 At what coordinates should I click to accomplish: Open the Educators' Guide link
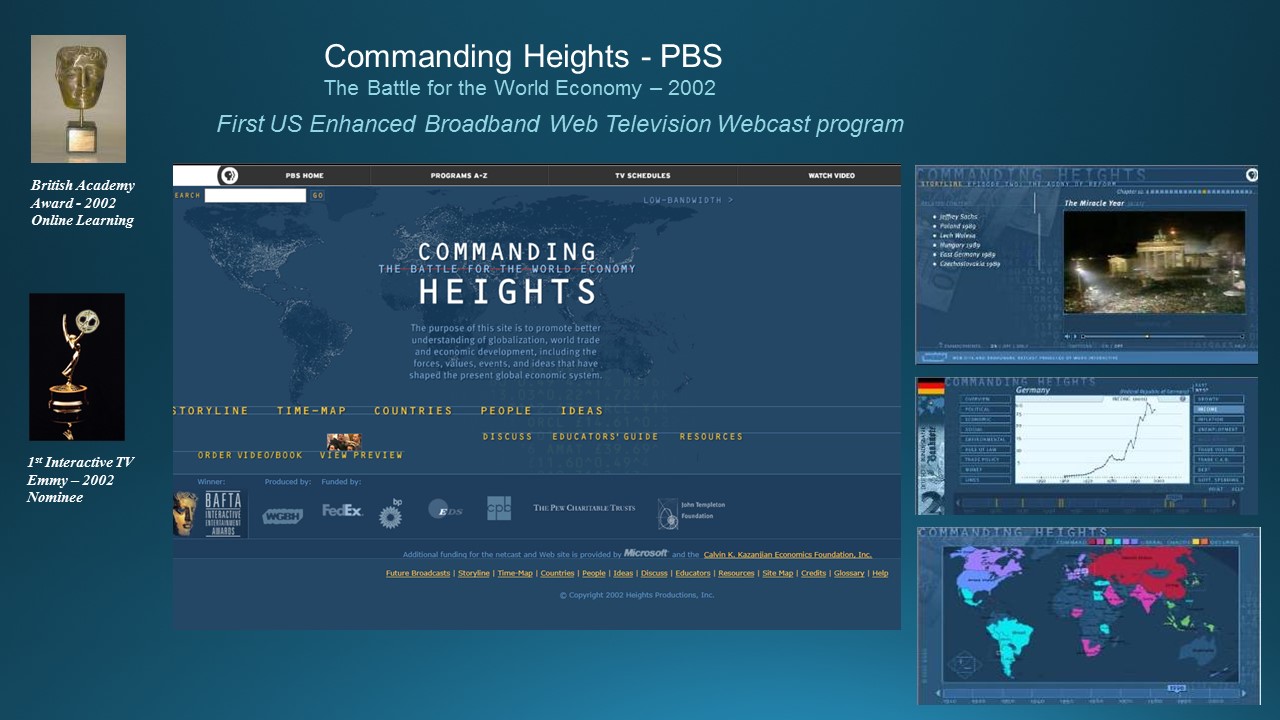(x=605, y=437)
